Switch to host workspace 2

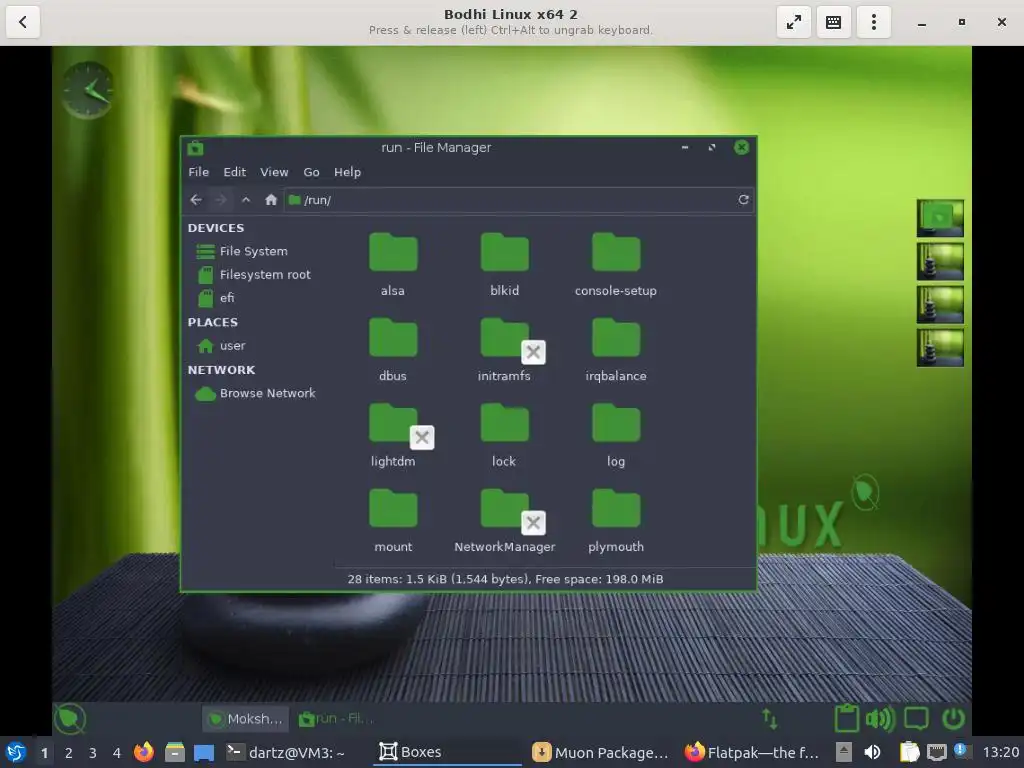(x=69, y=753)
